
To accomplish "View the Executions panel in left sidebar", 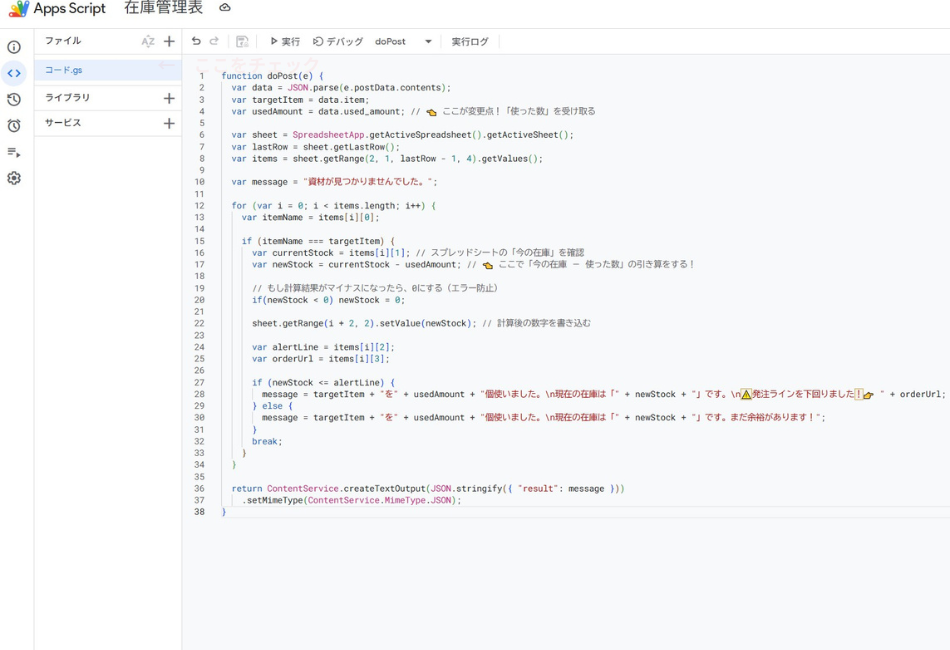I will coord(14,152).
